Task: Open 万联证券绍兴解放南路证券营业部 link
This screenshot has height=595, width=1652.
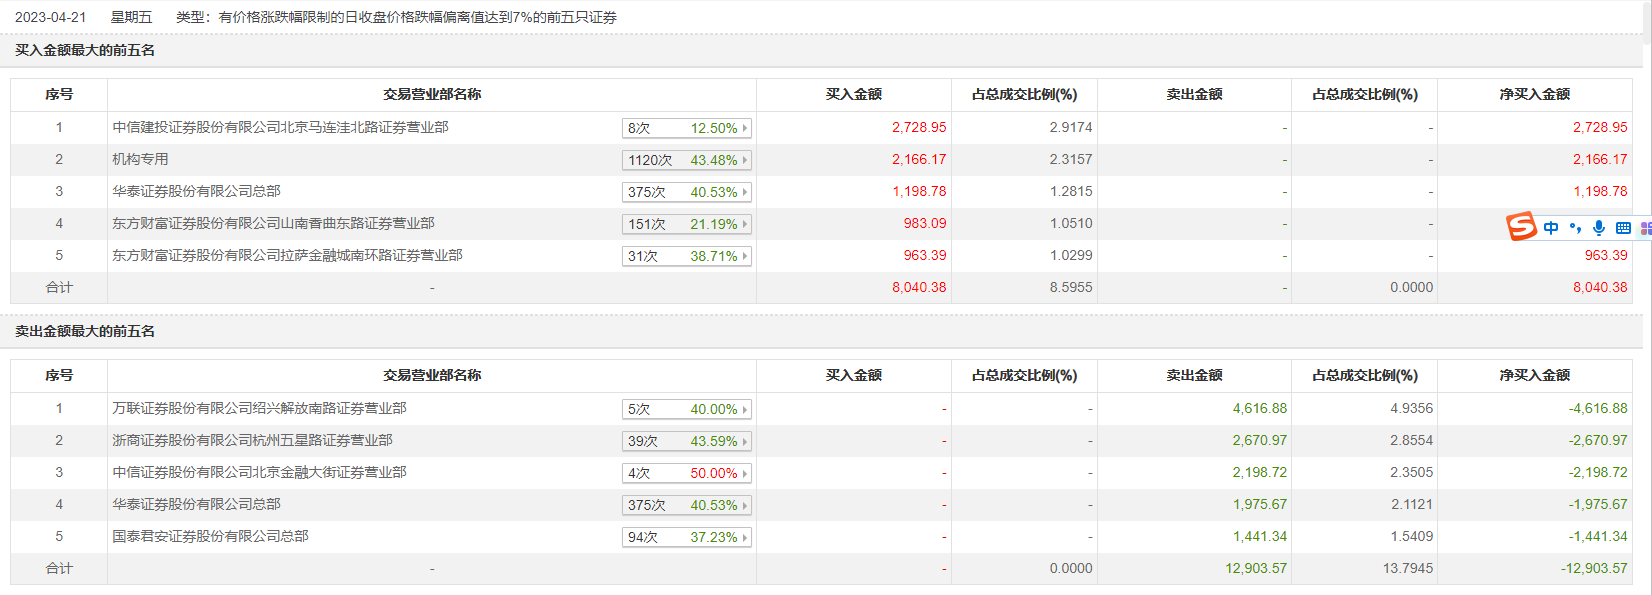Action: pyautogui.click(x=259, y=408)
